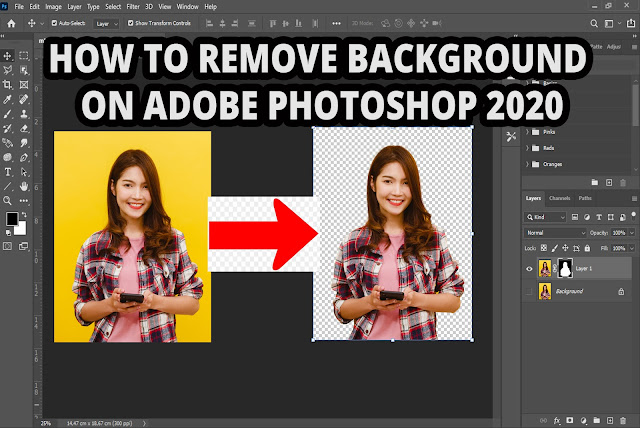Create a new adjustment layer
Viewport: 640px width, 428px height.
[x=583, y=421]
